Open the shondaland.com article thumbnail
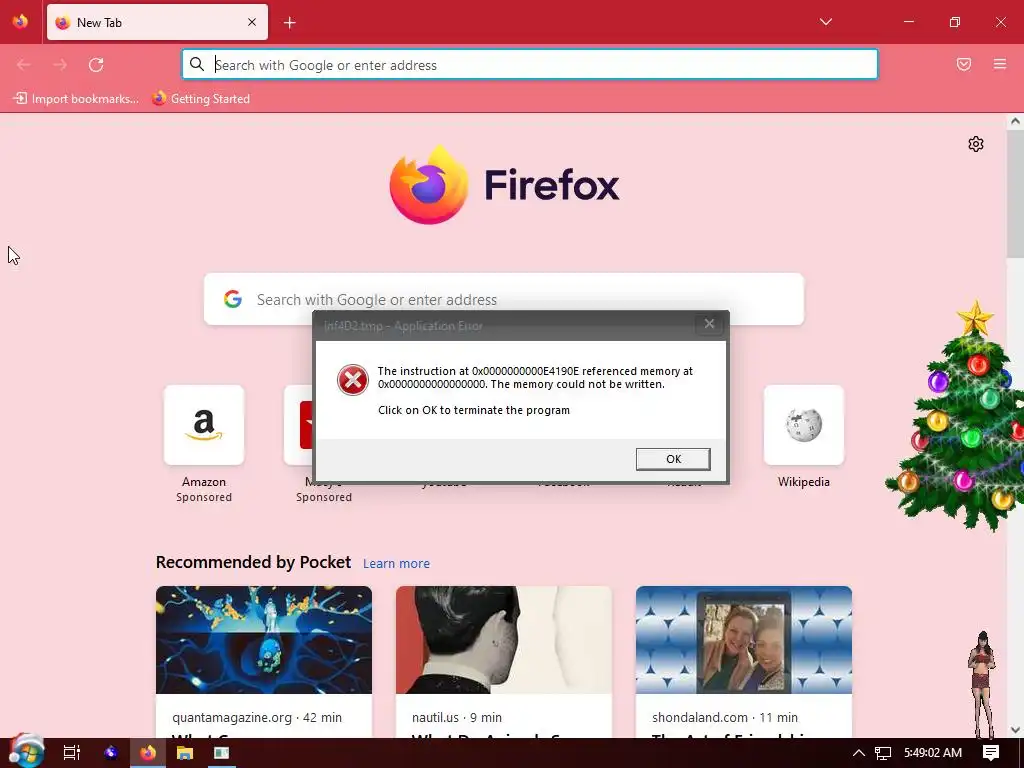 (x=744, y=640)
